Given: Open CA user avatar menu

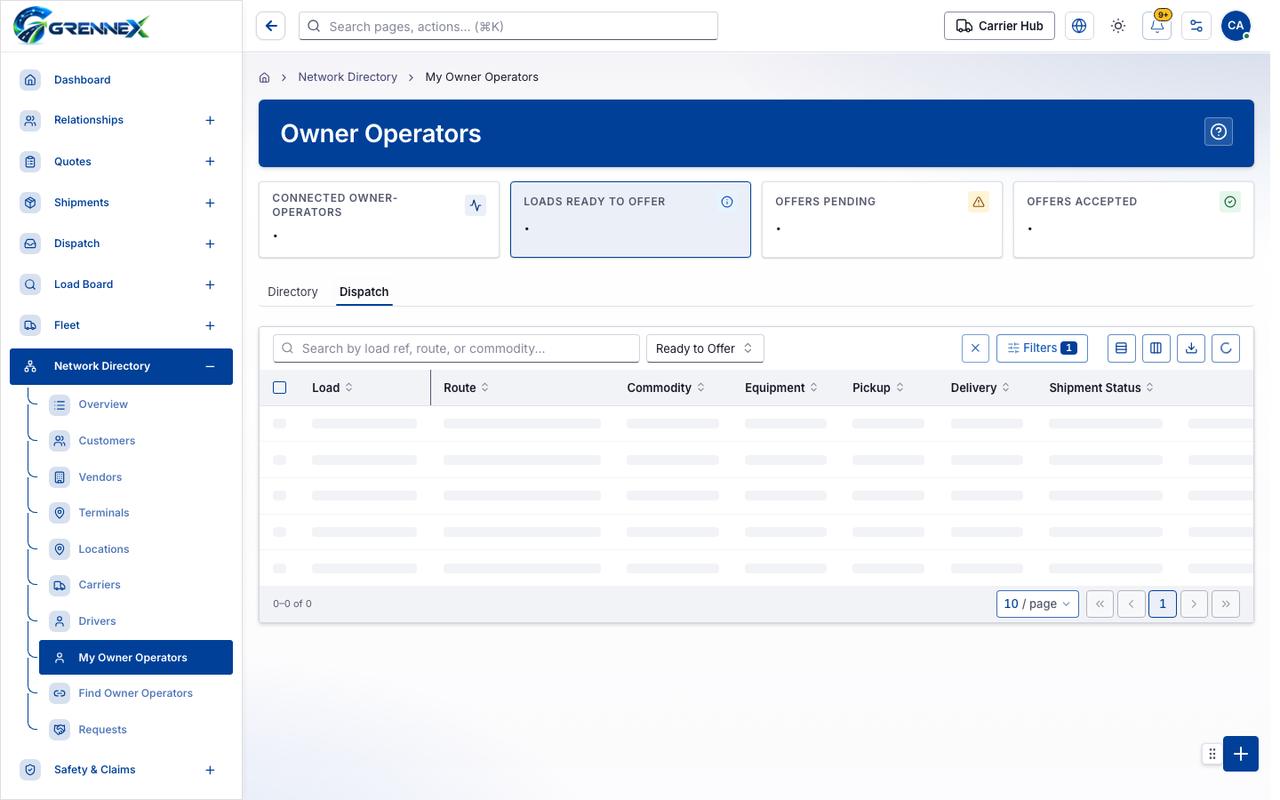Looking at the screenshot, I should pyautogui.click(x=1236, y=26).
